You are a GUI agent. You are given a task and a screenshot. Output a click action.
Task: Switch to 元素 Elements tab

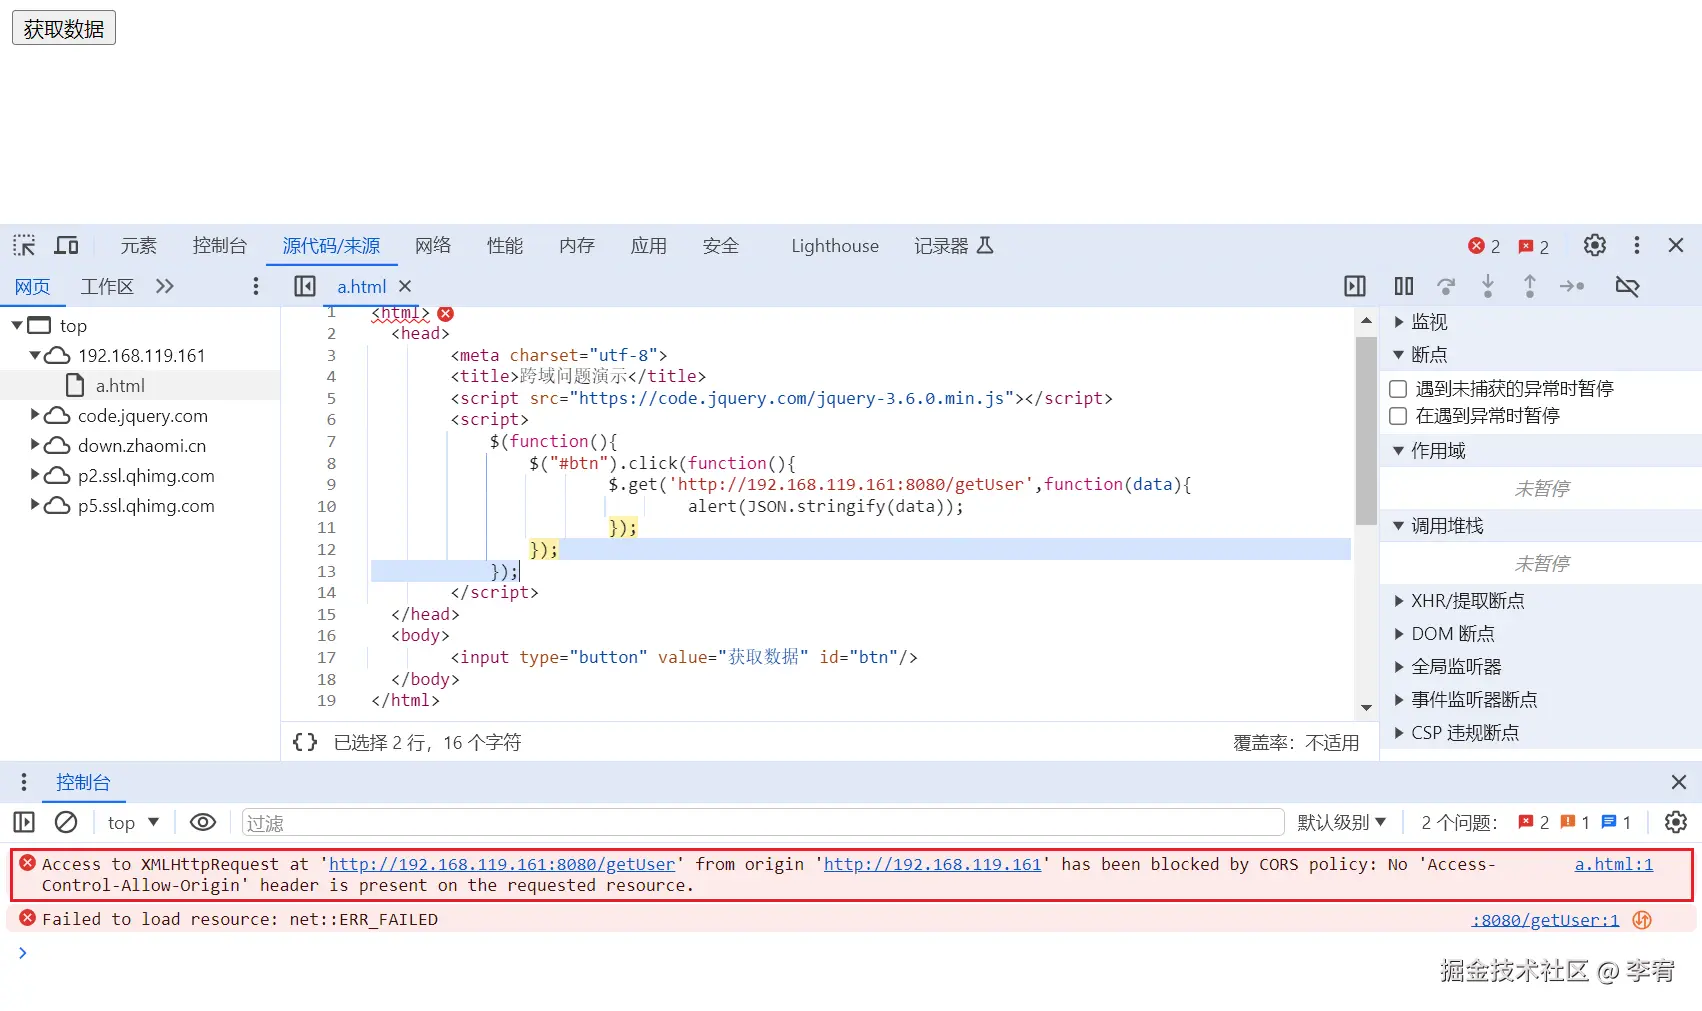(x=139, y=246)
